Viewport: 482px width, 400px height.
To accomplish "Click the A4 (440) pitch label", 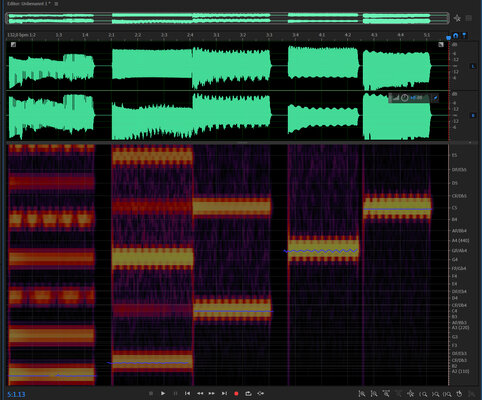I will (x=460, y=240).
